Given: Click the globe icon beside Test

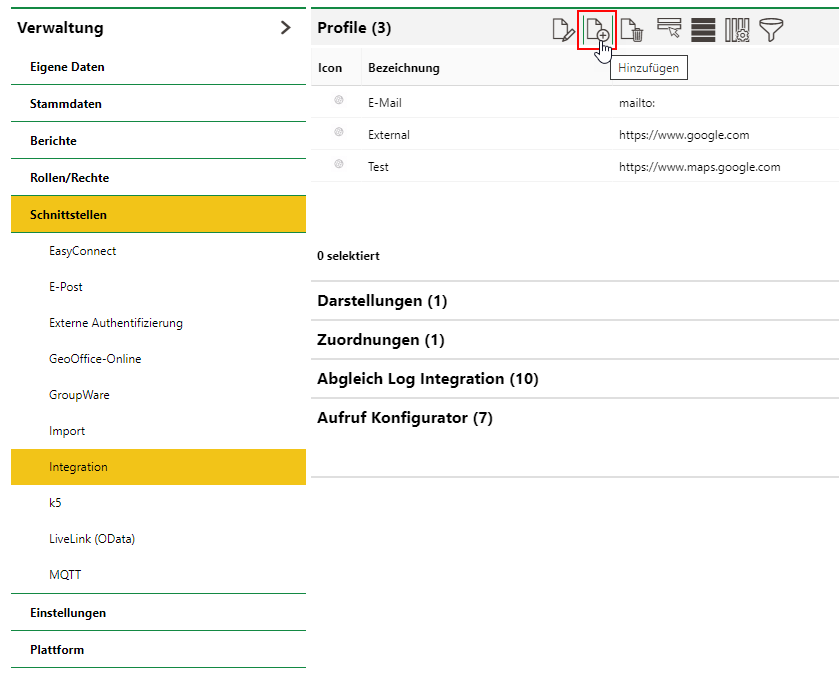Looking at the screenshot, I should click(x=338, y=166).
